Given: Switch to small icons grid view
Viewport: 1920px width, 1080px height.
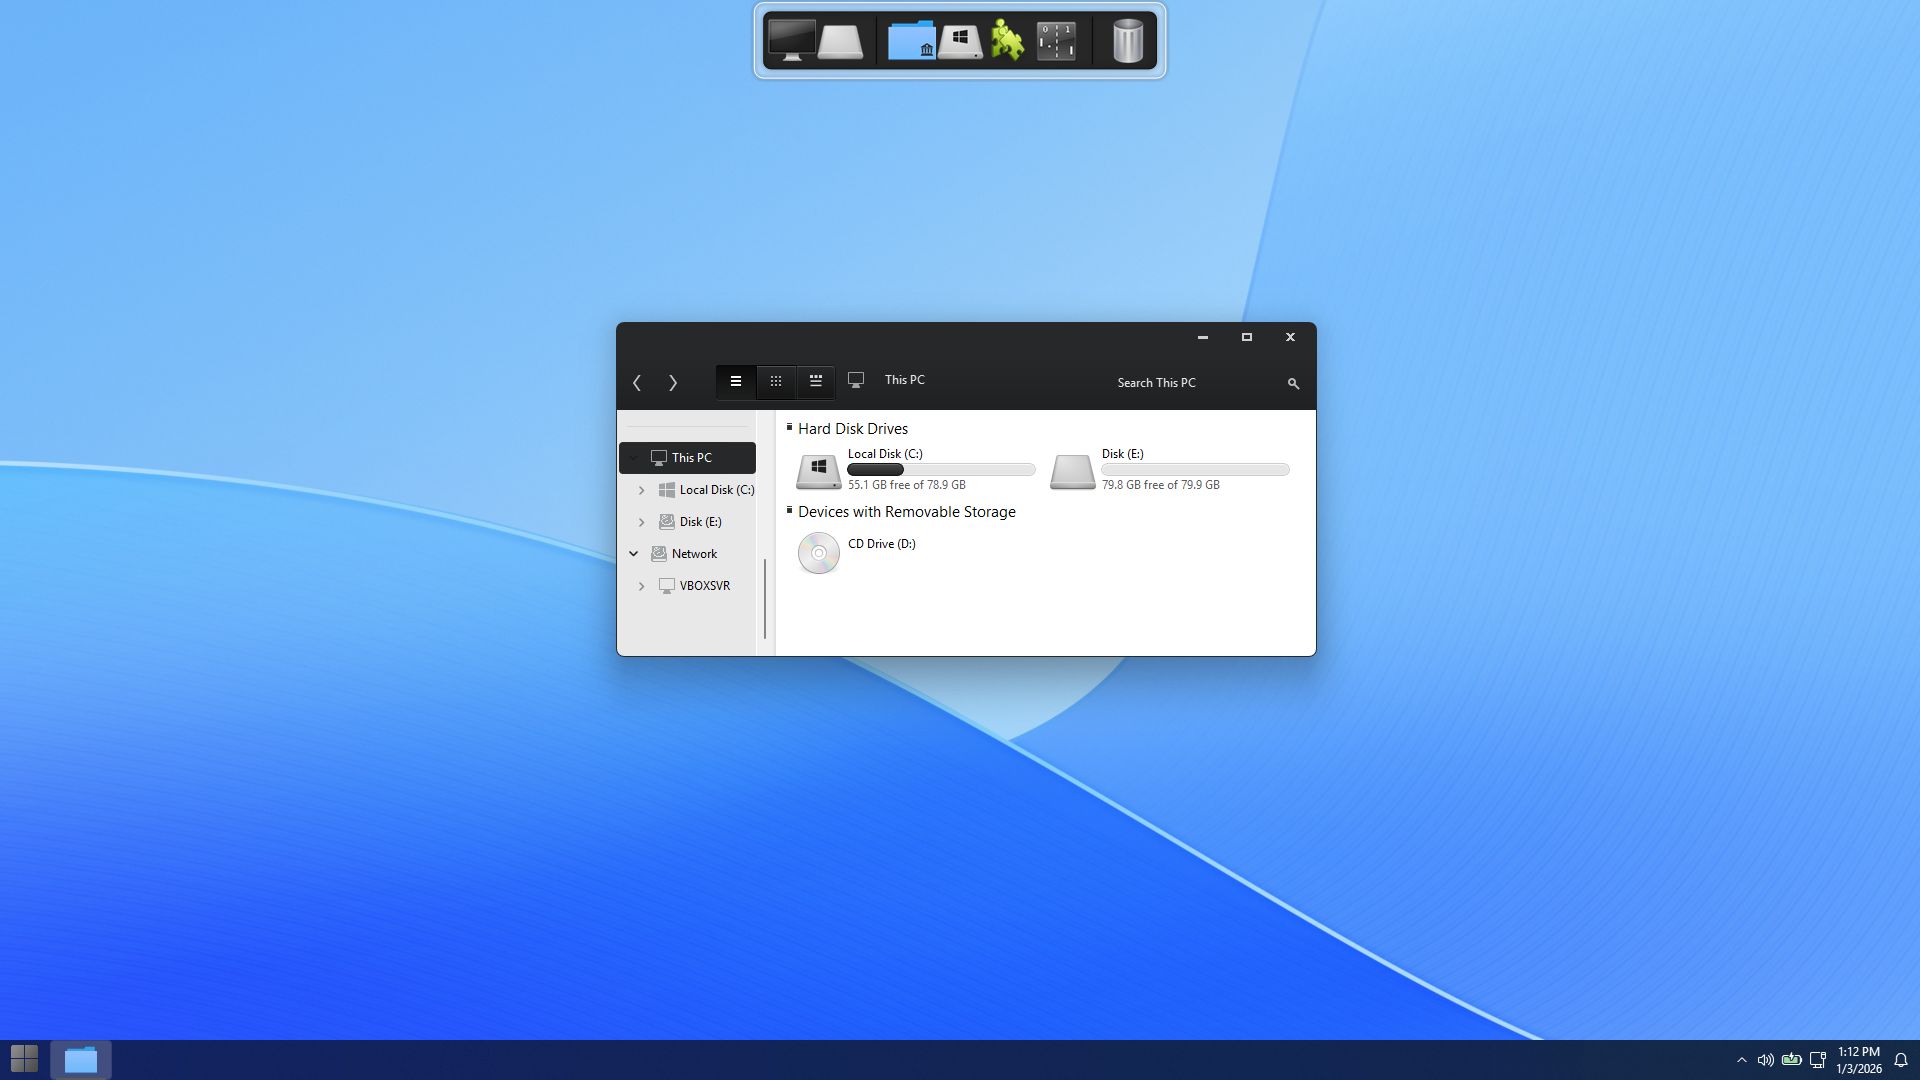Looking at the screenshot, I should pyautogui.click(x=775, y=381).
